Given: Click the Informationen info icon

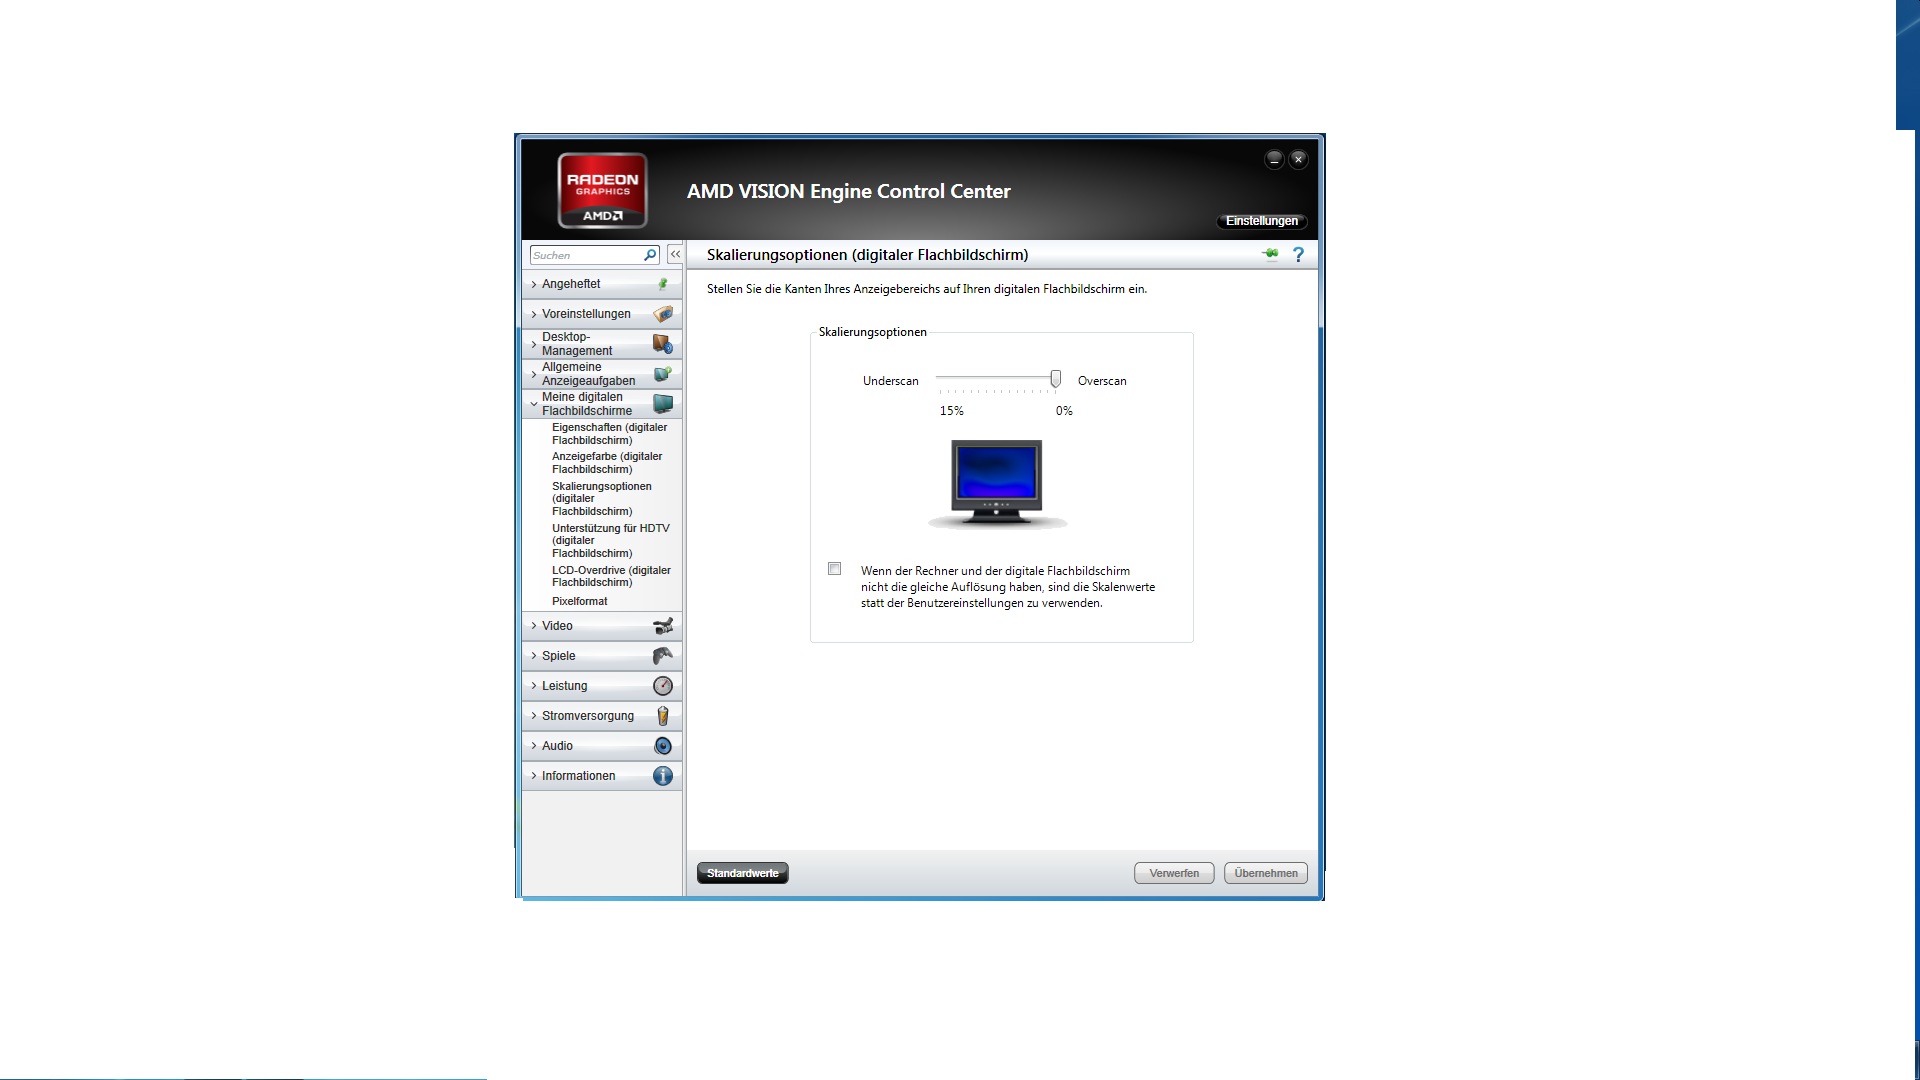Looking at the screenshot, I should [662, 776].
